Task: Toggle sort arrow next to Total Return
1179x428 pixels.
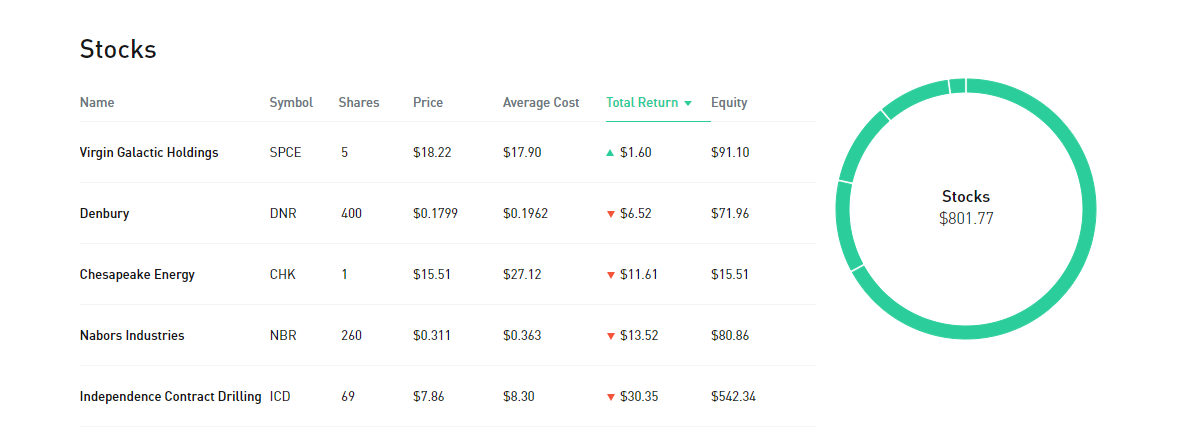Action: (x=688, y=103)
